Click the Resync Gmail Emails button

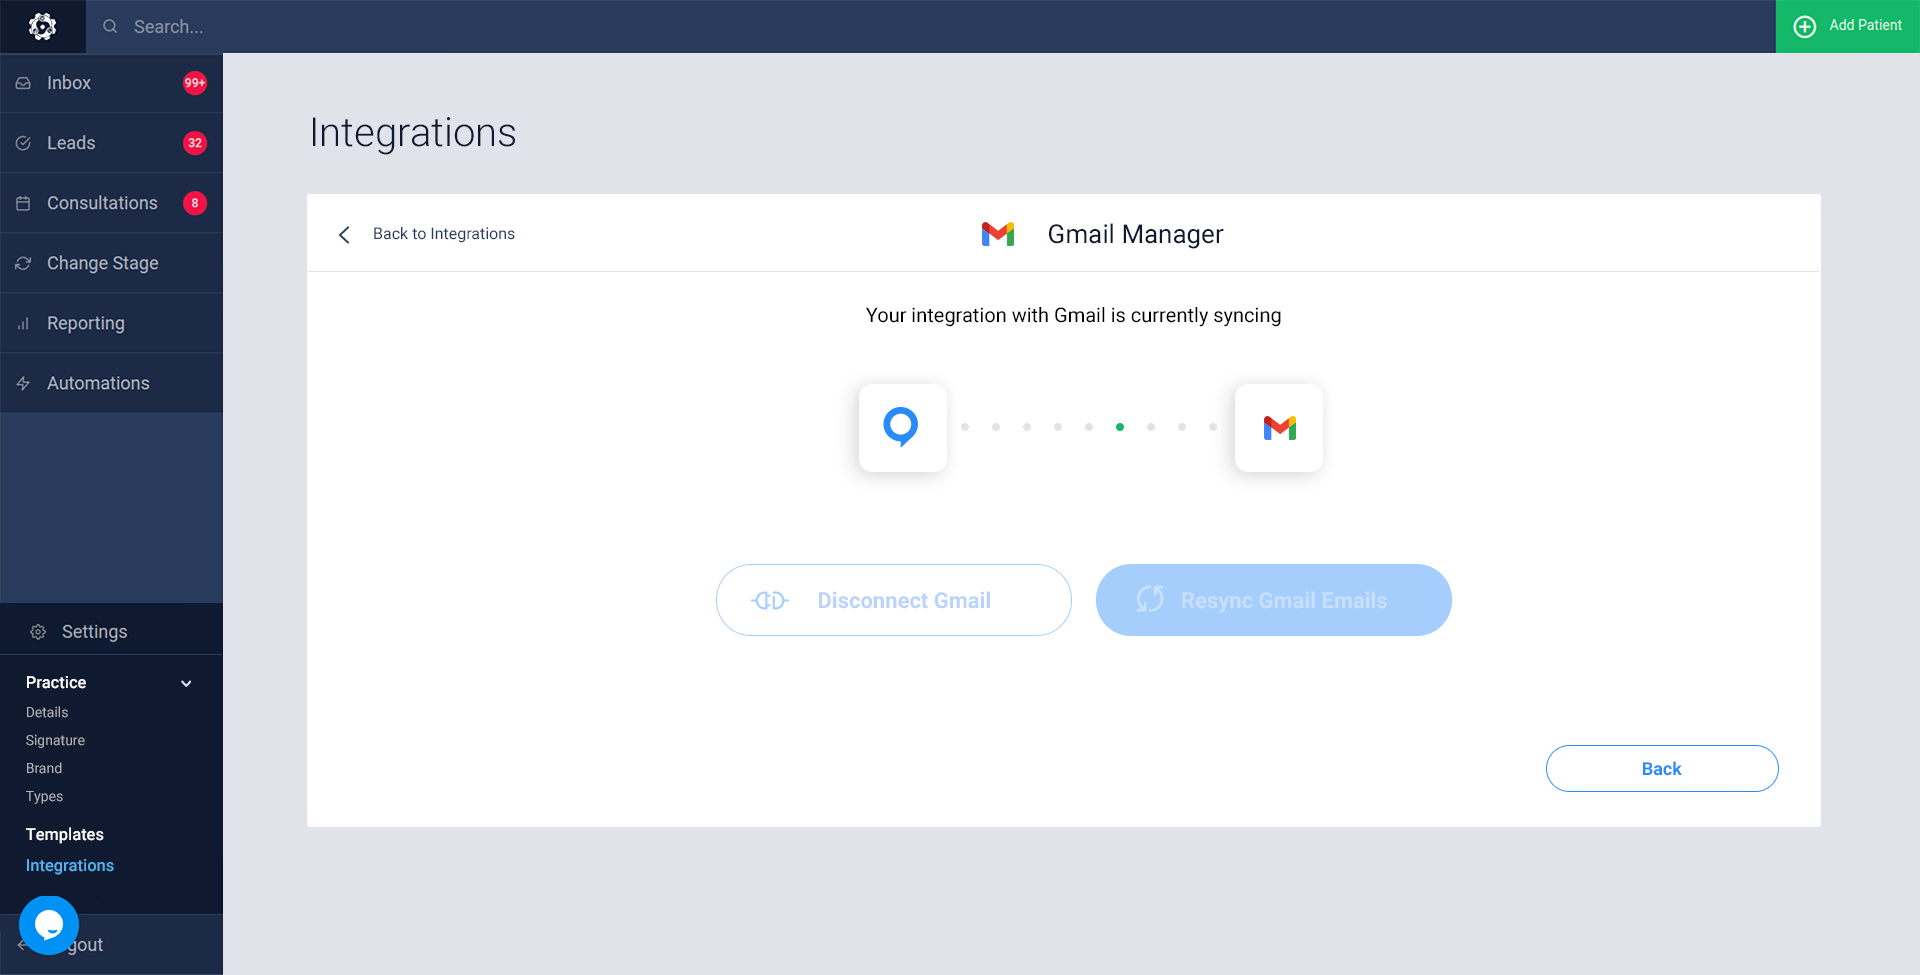click(1274, 600)
